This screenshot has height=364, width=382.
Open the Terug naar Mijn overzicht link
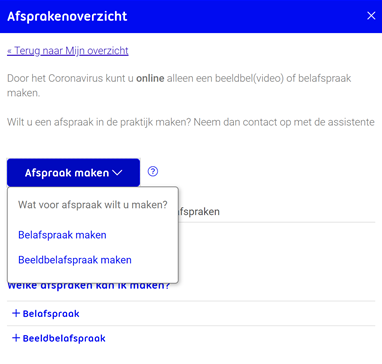[x=68, y=51]
